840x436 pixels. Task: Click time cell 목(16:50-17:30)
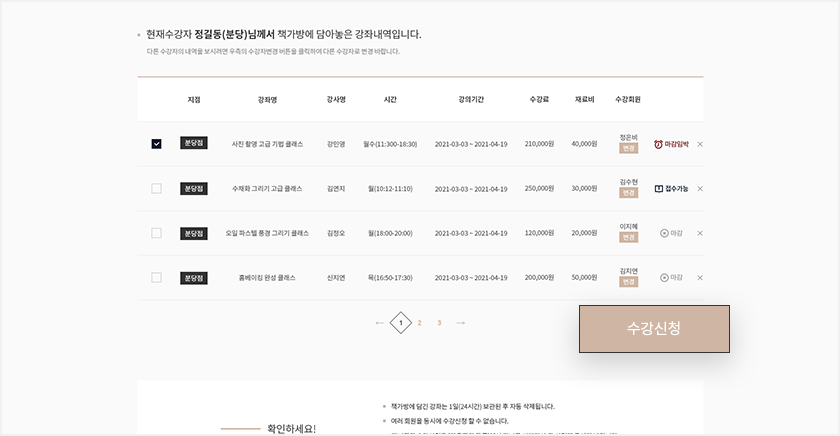click(390, 277)
